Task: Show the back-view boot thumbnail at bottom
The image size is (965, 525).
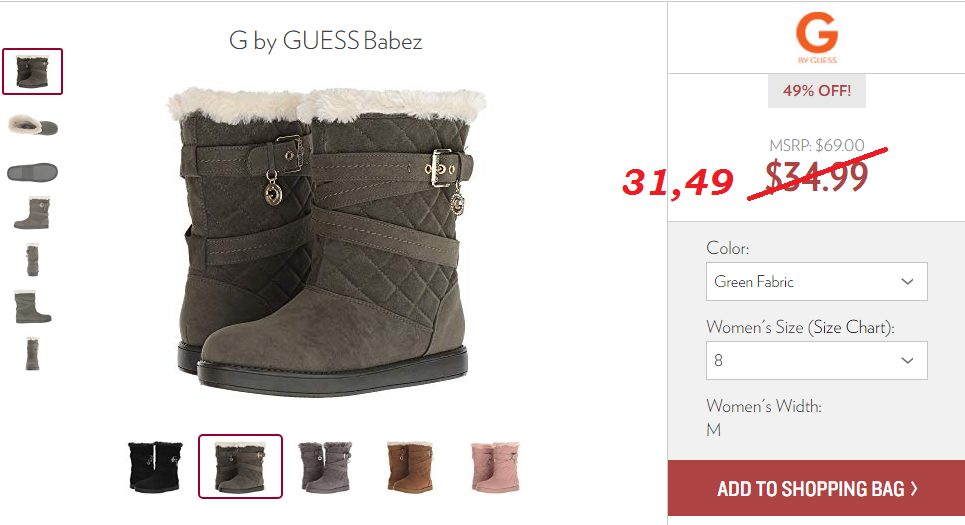Action: (33, 354)
